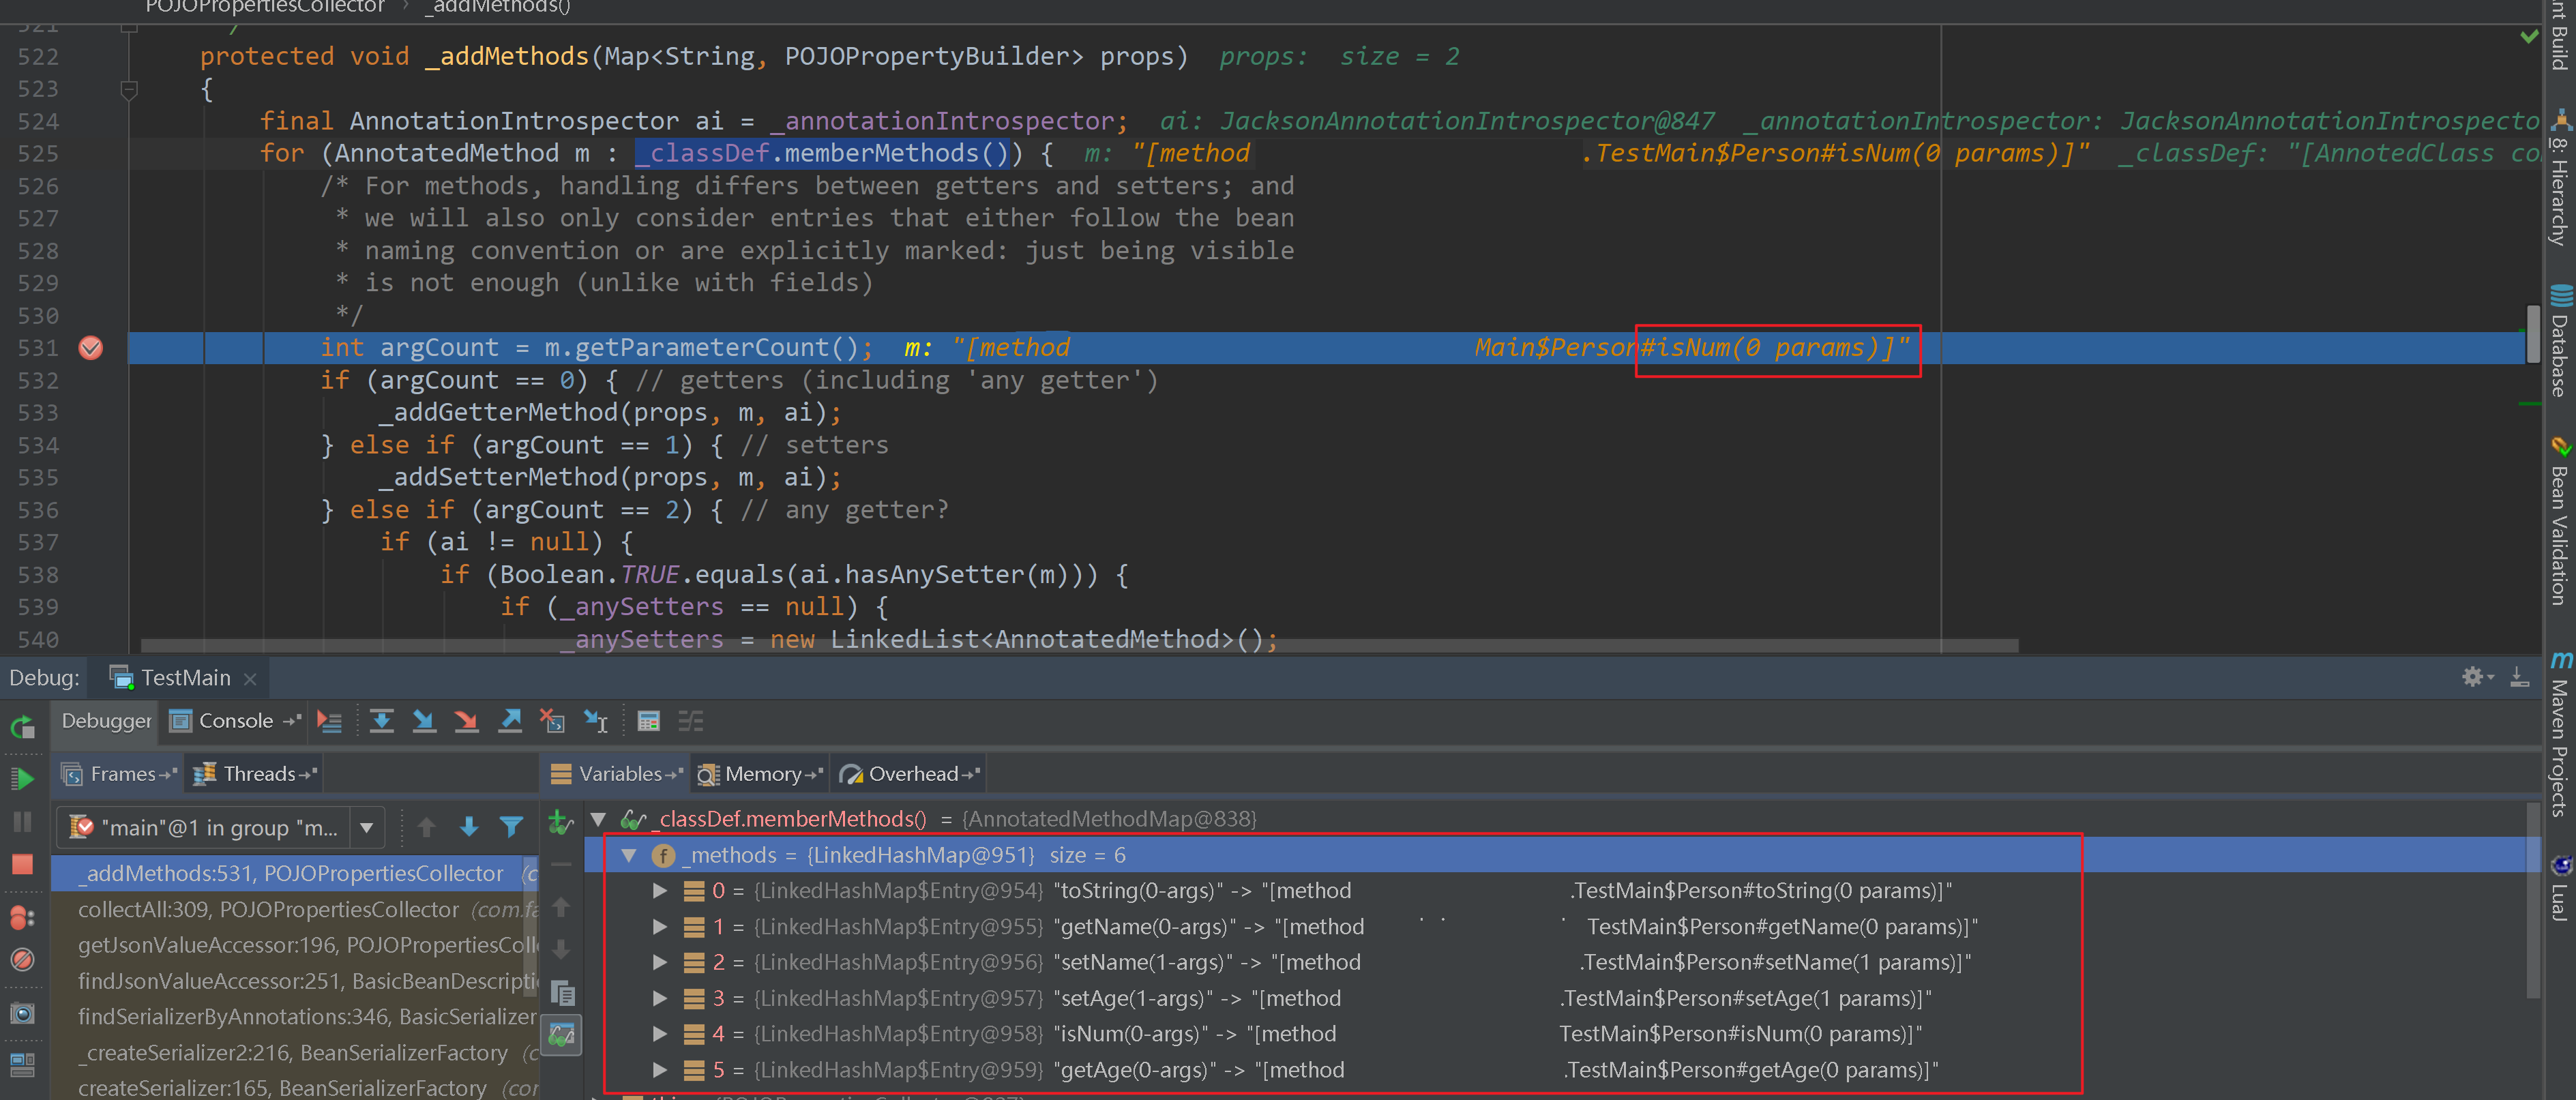
Task: Toggle mute breakpoints
Action: pyautogui.click(x=22, y=960)
